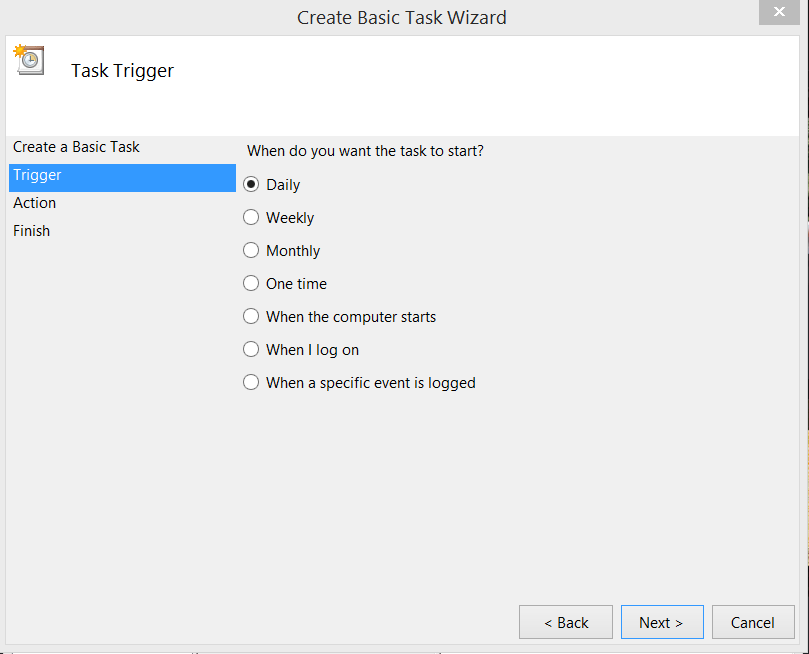Click the 'When I log on' label text
This screenshot has height=654, width=809.
(312, 350)
